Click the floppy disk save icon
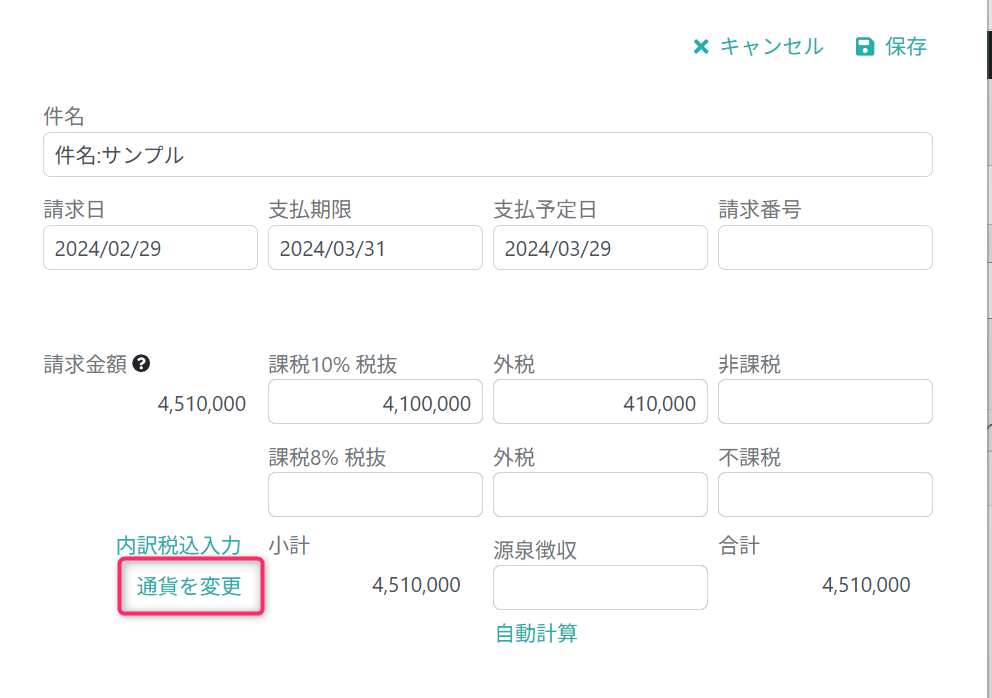992x698 pixels. click(865, 47)
